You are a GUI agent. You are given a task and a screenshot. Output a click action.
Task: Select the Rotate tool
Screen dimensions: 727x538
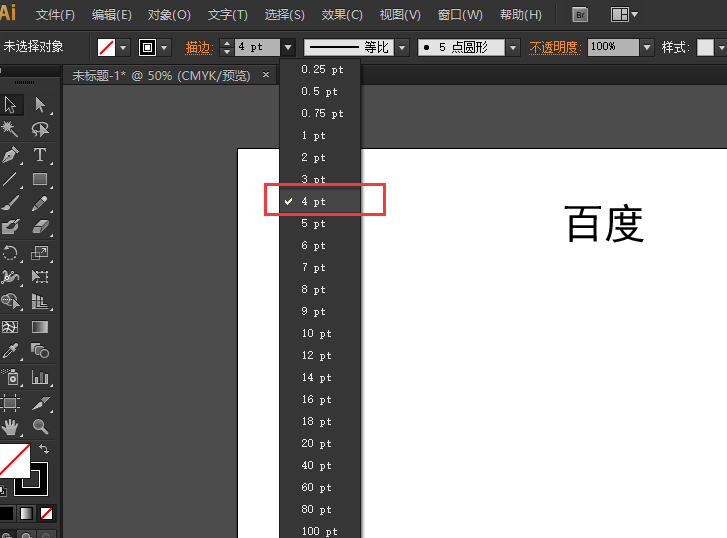pyautogui.click(x=10, y=253)
